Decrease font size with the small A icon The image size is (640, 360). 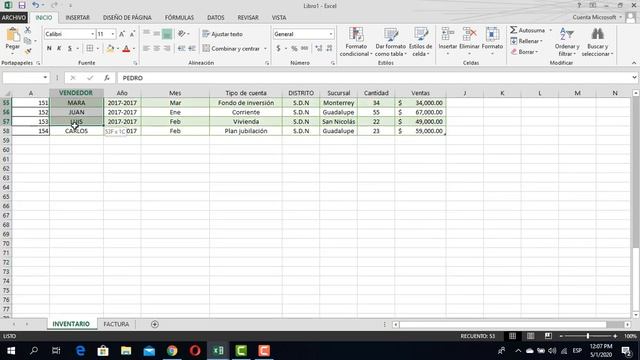point(132,34)
